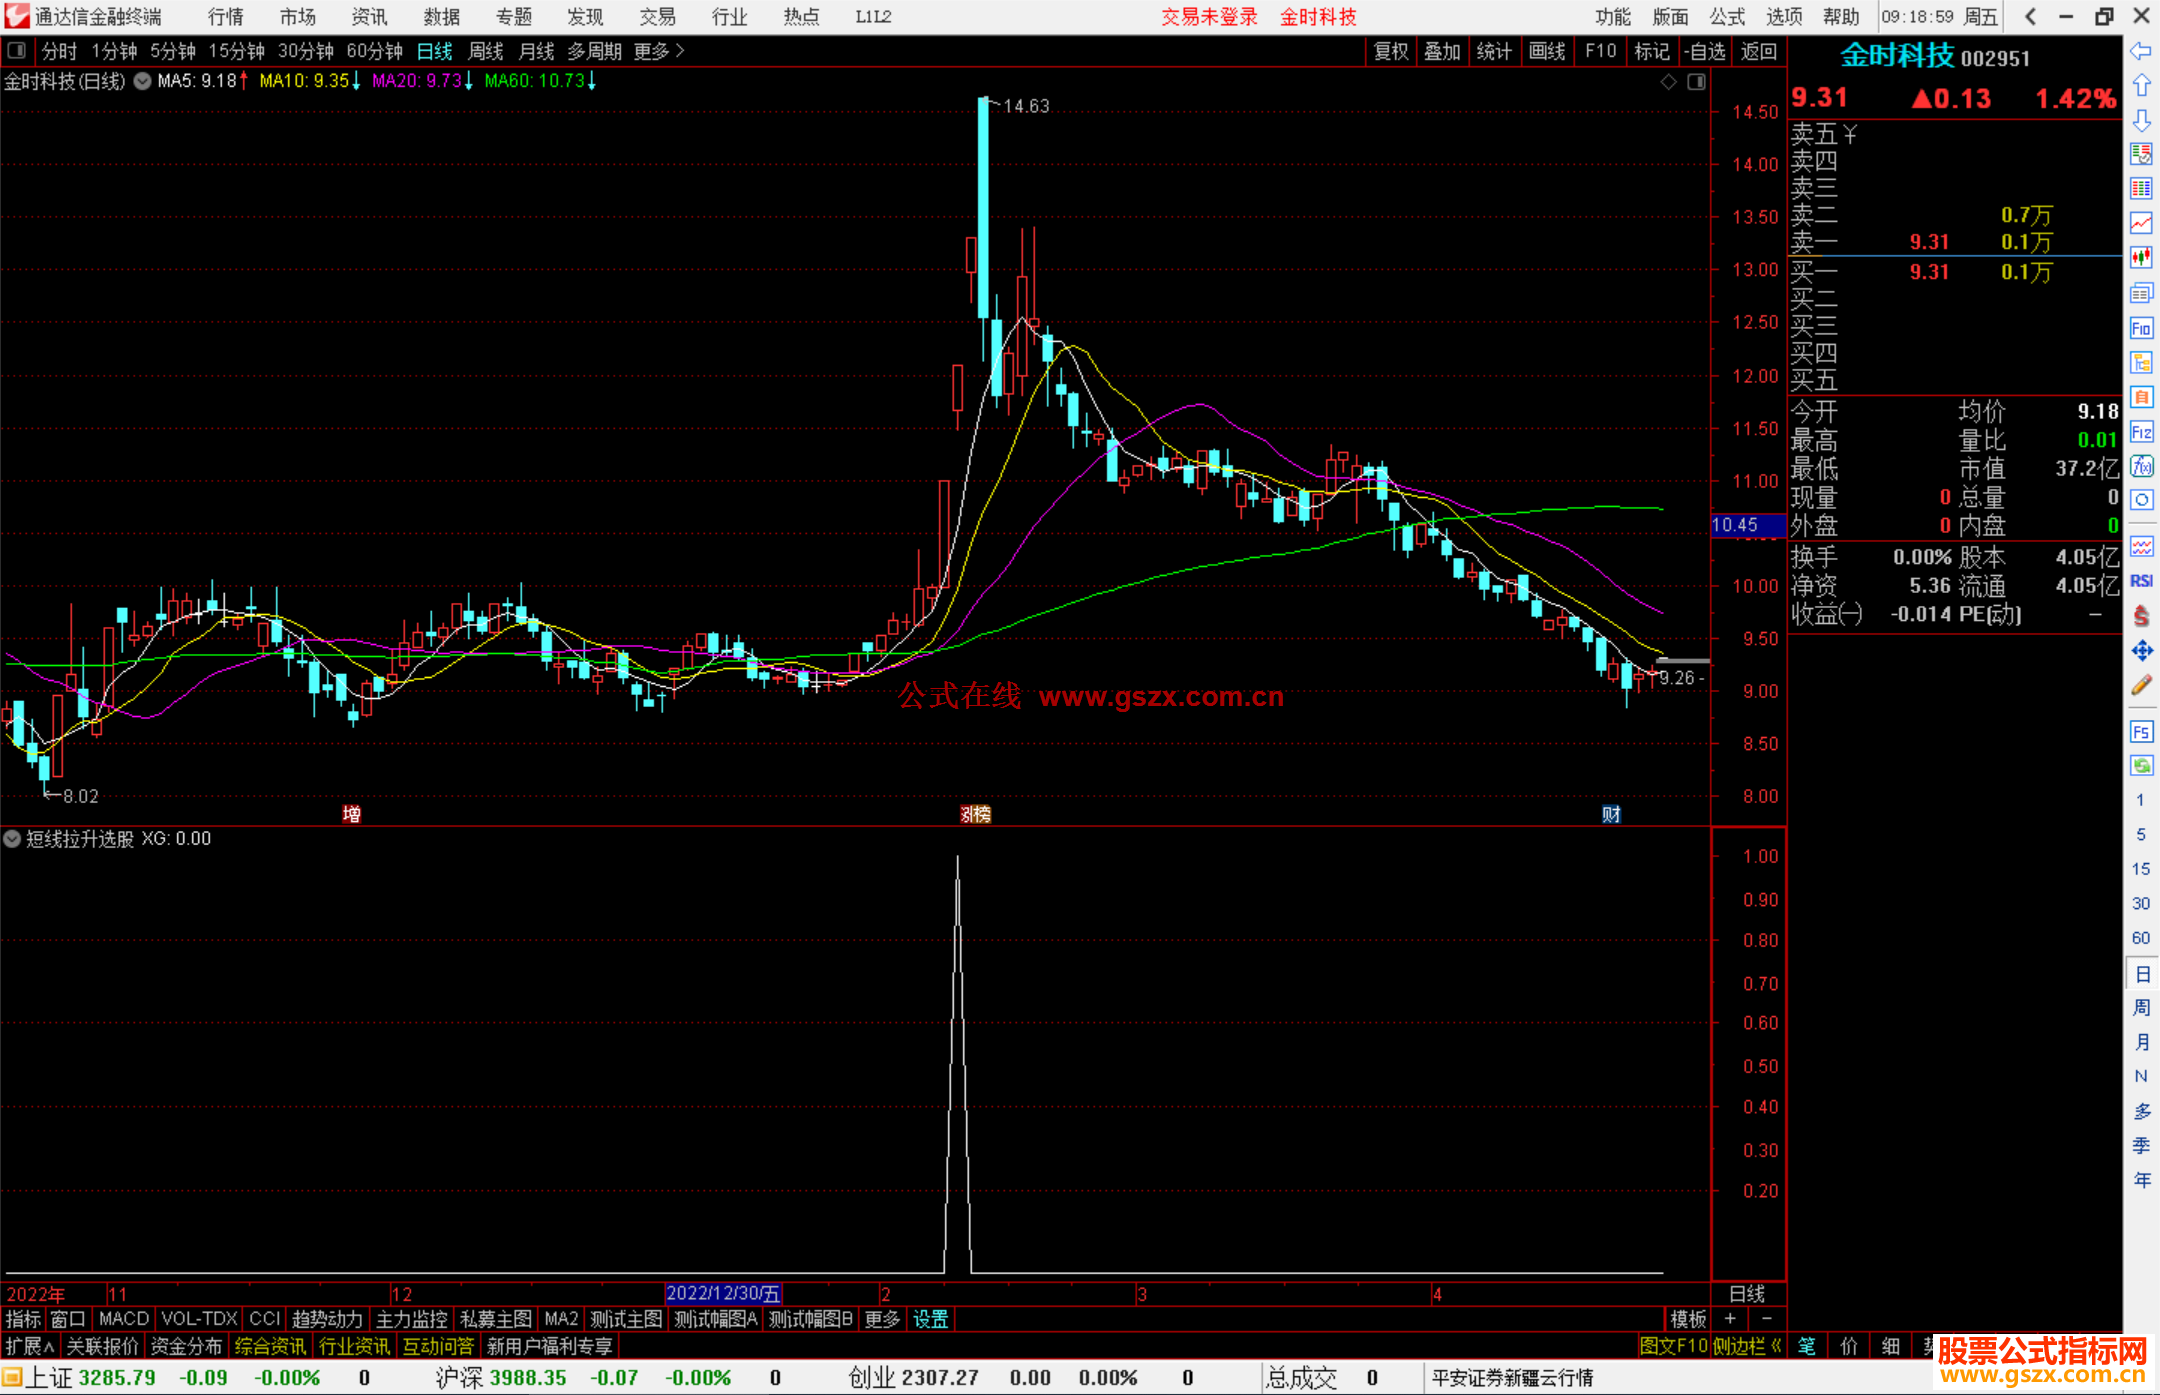The width and height of the screenshot is (2160, 1395).
Task: Click the plus button next to 模板
Action: coord(1731,1319)
